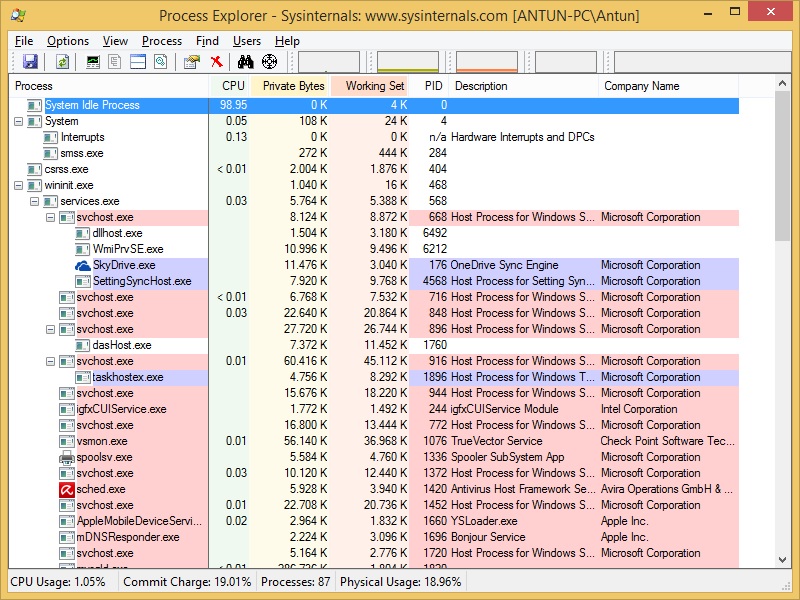Save the process list
Screen dimensions: 800x600
click(x=32, y=61)
